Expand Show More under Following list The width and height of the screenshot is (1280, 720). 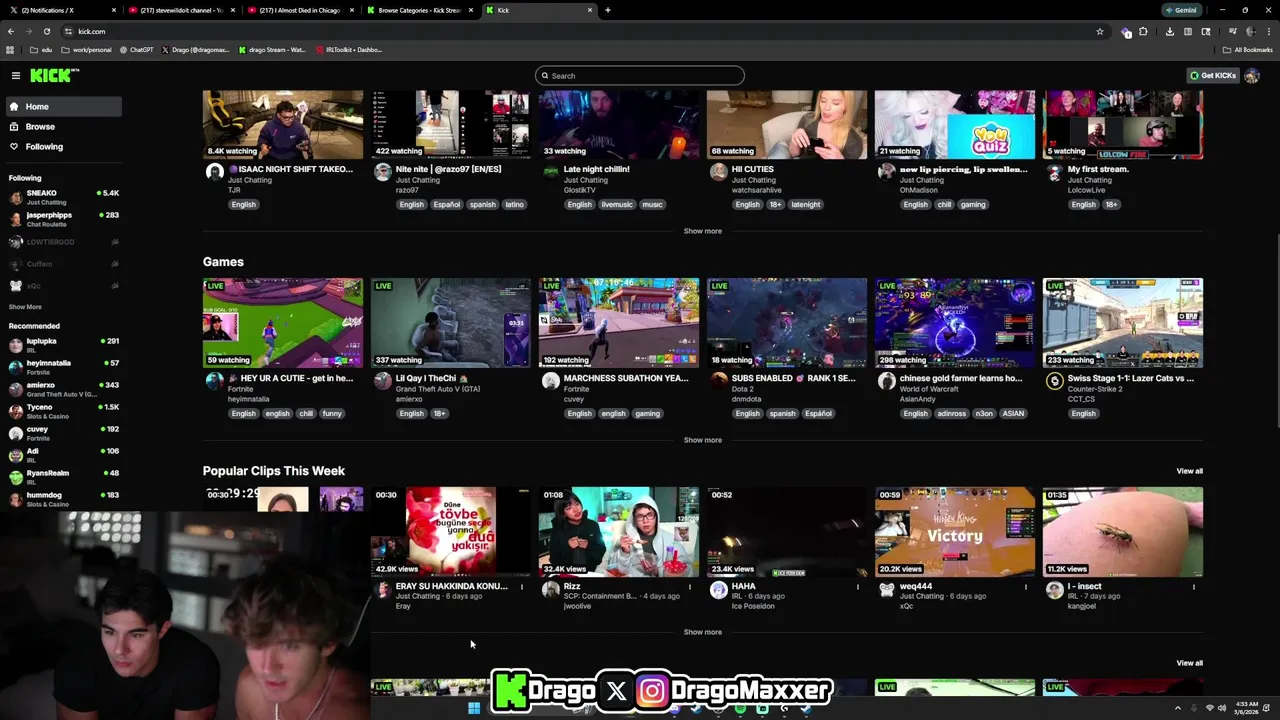pos(25,307)
